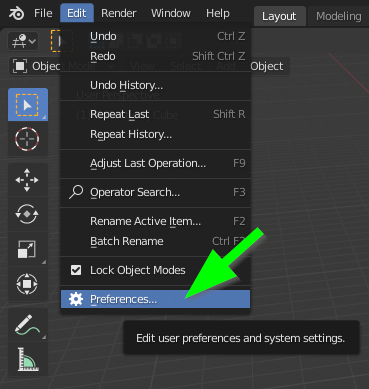Image resolution: width=369 pixels, height=389 pixels.
Task: Switch to the Layout workspace tab
Action: point(279,16)
